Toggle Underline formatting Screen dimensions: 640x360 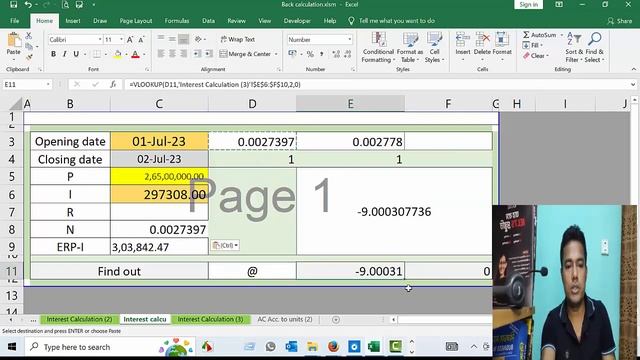point(76,54)
